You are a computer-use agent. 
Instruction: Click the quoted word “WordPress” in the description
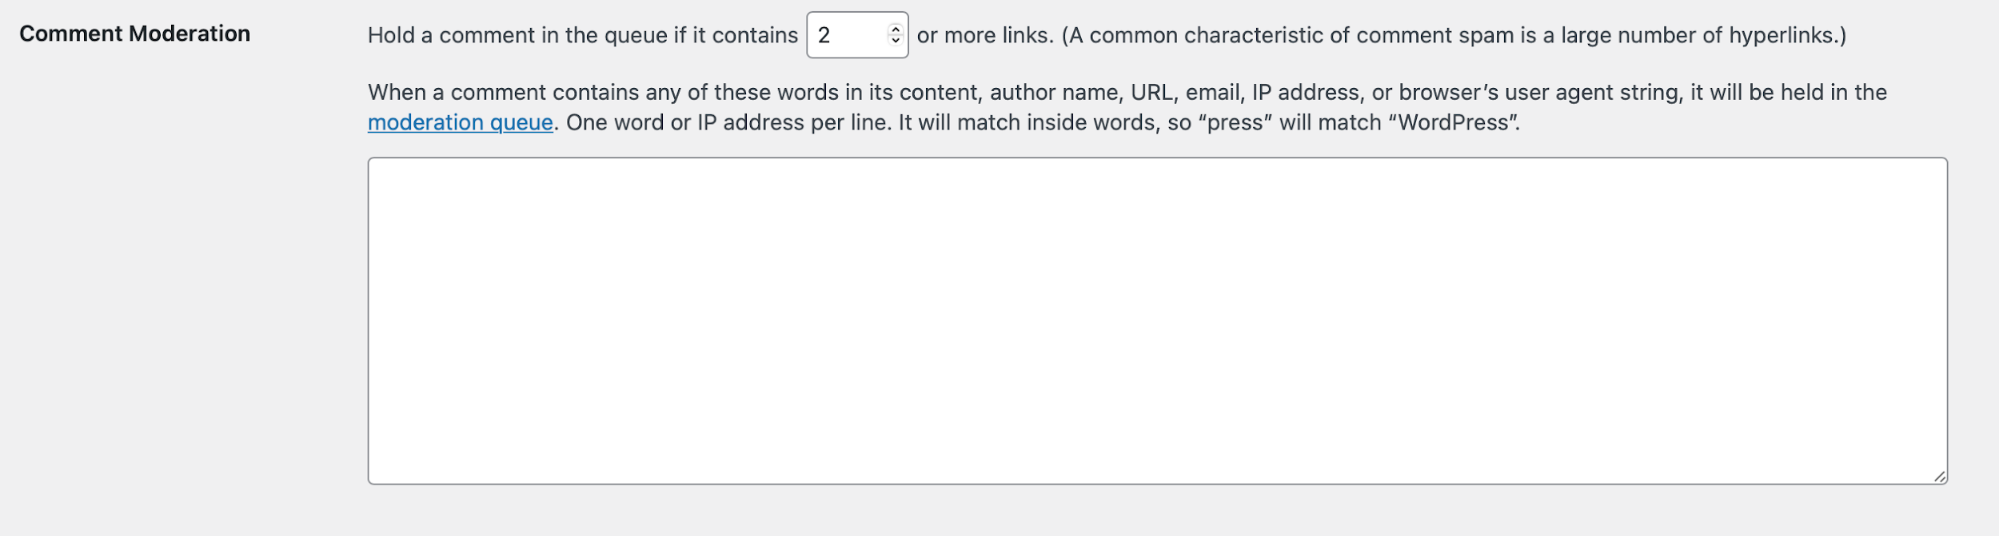pos(1452,123)
